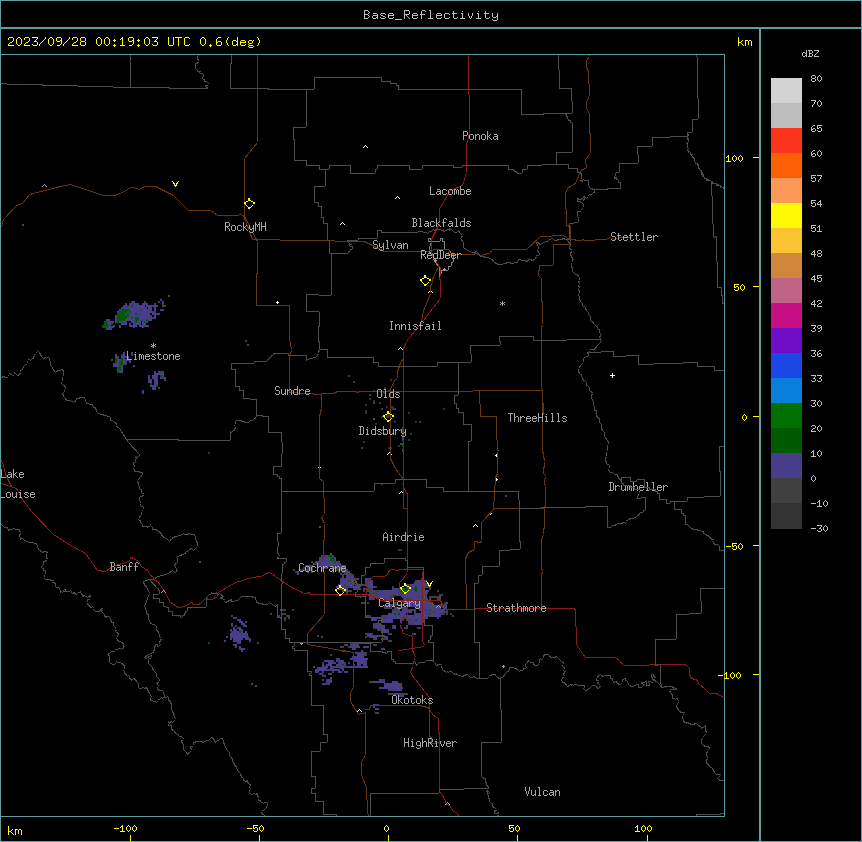Screen dimensions: 862x842
Task: Click the Airdrie label
Action: tap(403, 537)
